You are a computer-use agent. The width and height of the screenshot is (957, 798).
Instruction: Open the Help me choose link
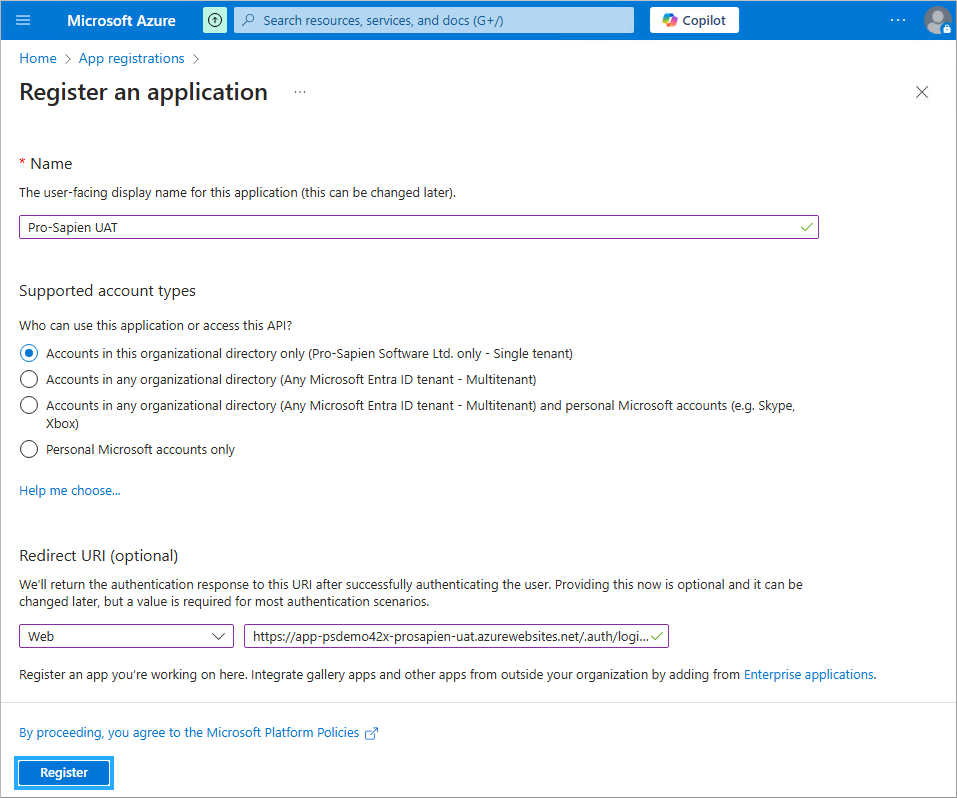click(x=70, y=490)
